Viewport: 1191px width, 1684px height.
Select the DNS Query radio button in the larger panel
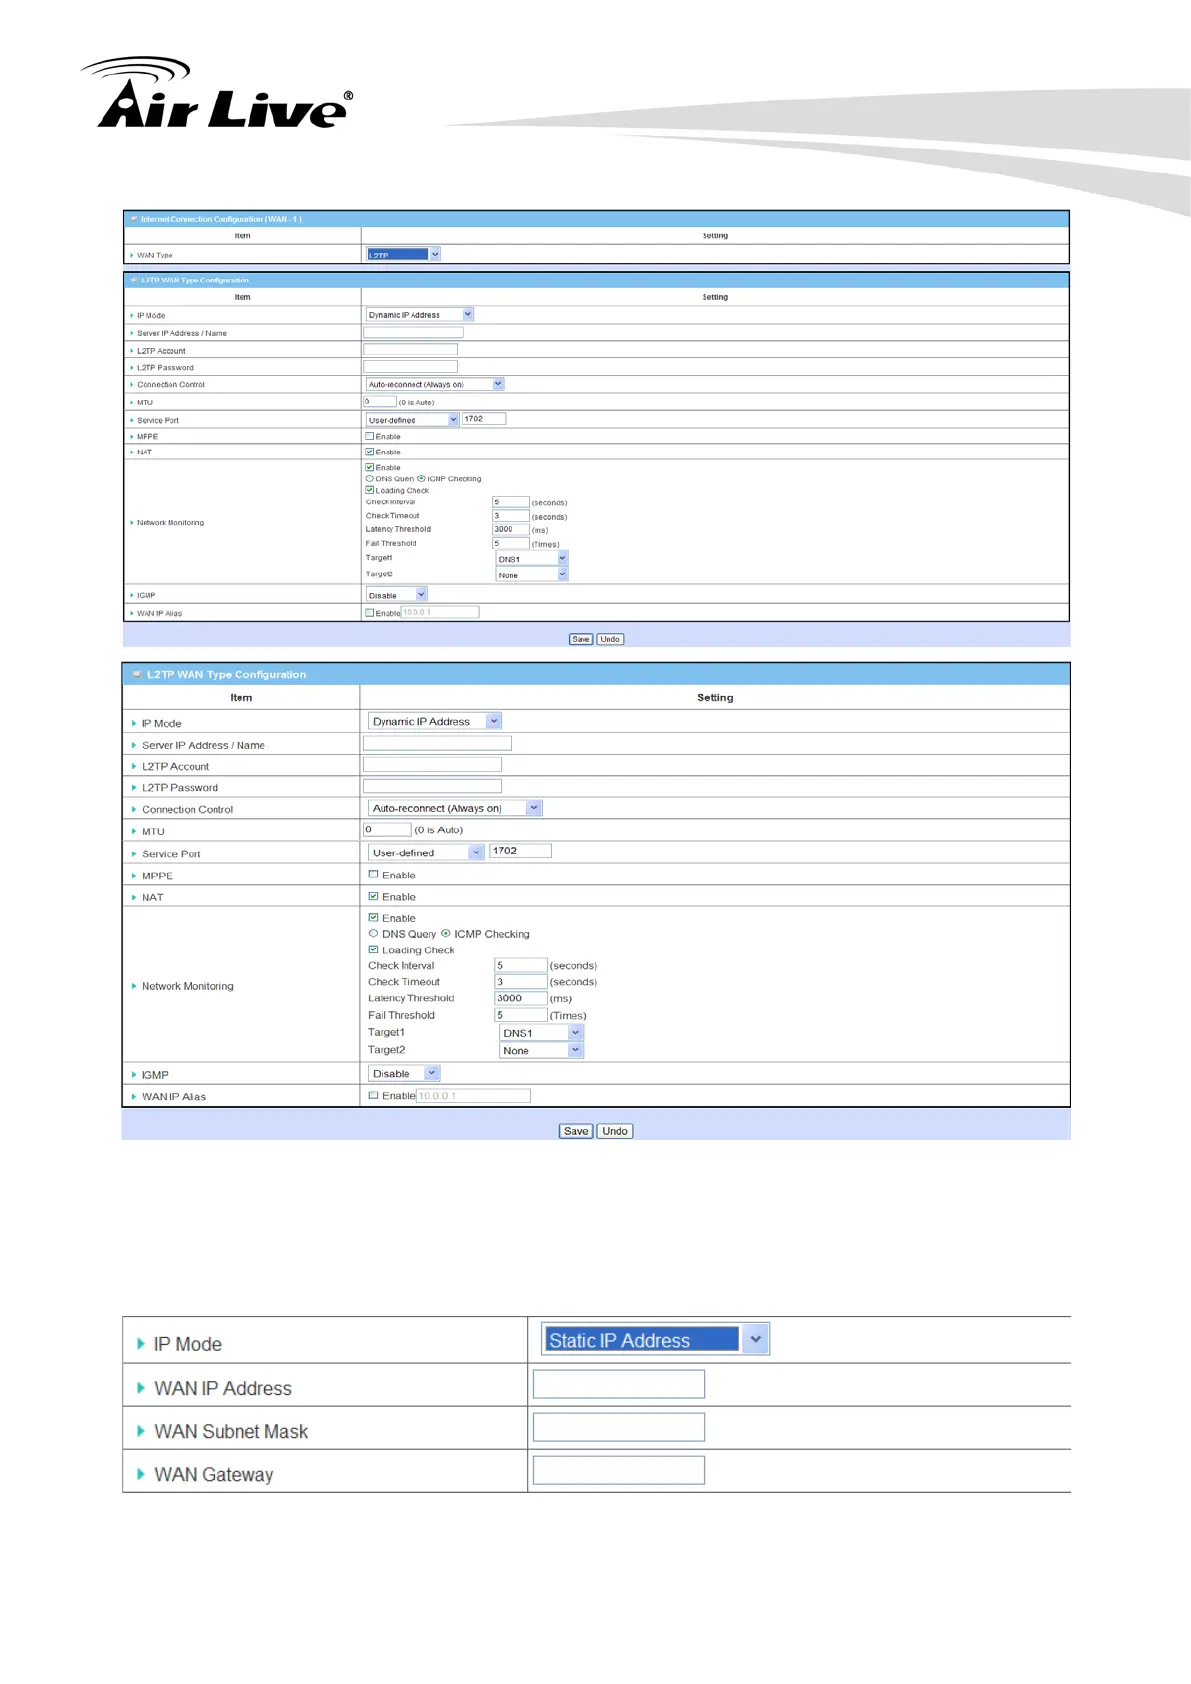coord(374,934)
